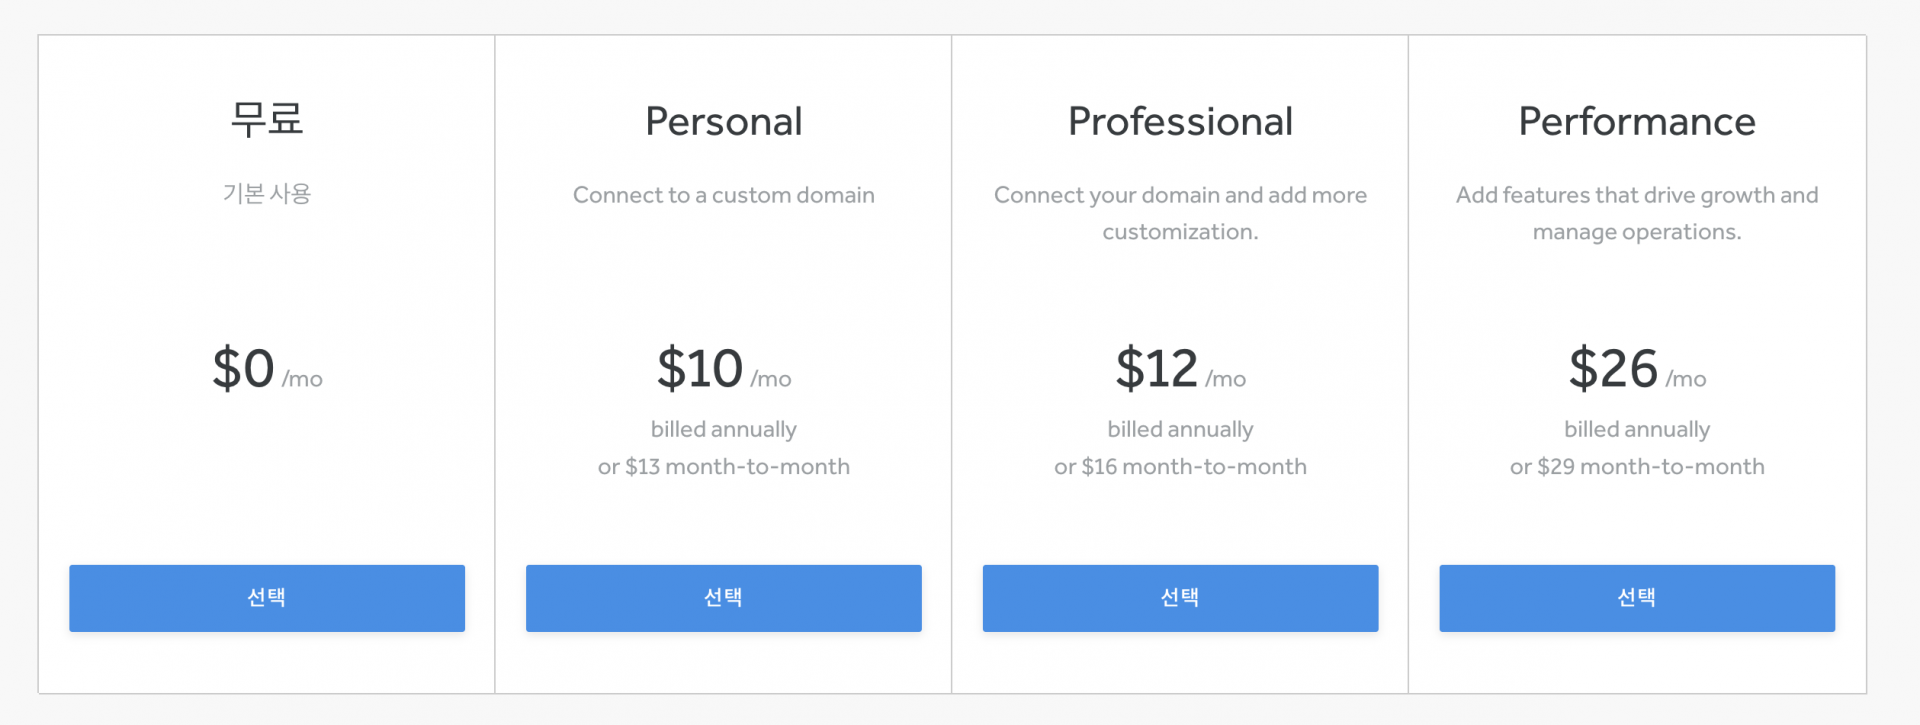Click the $0 /mo price
This screenshot has width=1920, height=725.
pyautogui.click(x=267, y=369)
